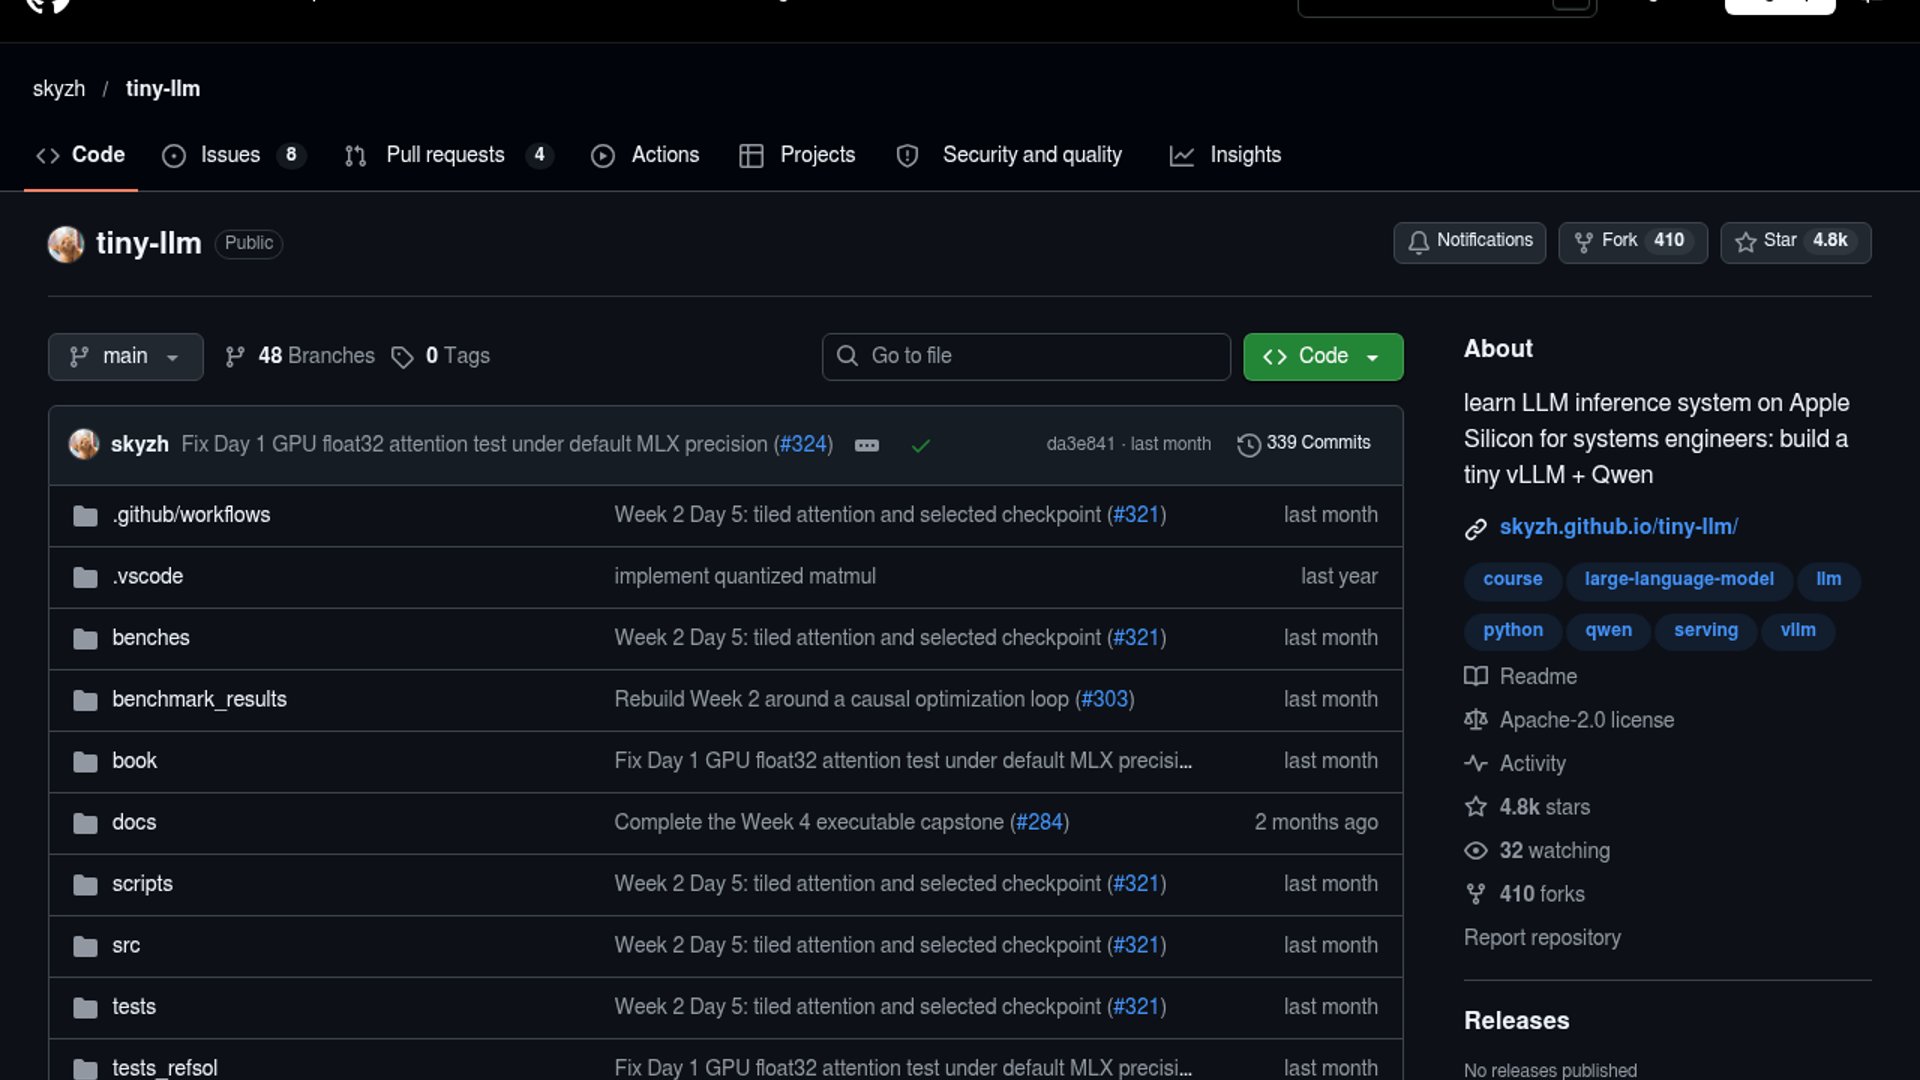Open the .github/workflows folder
Screen dimensions: 1920x1080
coord(191,515)
